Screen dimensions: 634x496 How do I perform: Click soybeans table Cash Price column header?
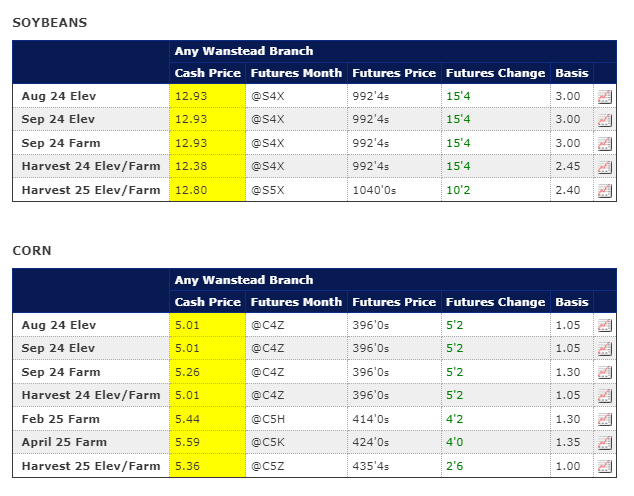(x=207, y=73)
